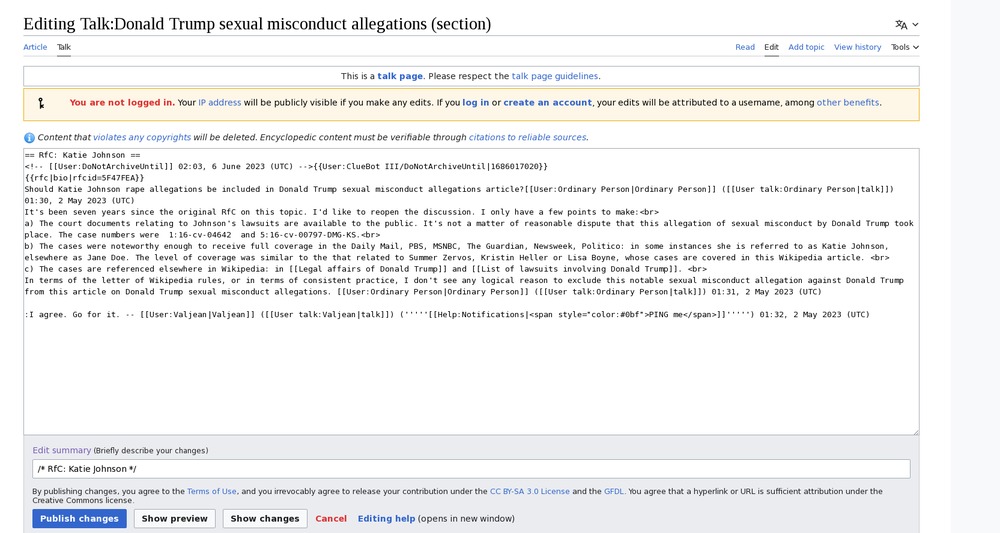Viewport: 1000px width, 533px height.
Task: Click inside the Edit summary field
Action: pyautogui.click(x=471, y=469)
